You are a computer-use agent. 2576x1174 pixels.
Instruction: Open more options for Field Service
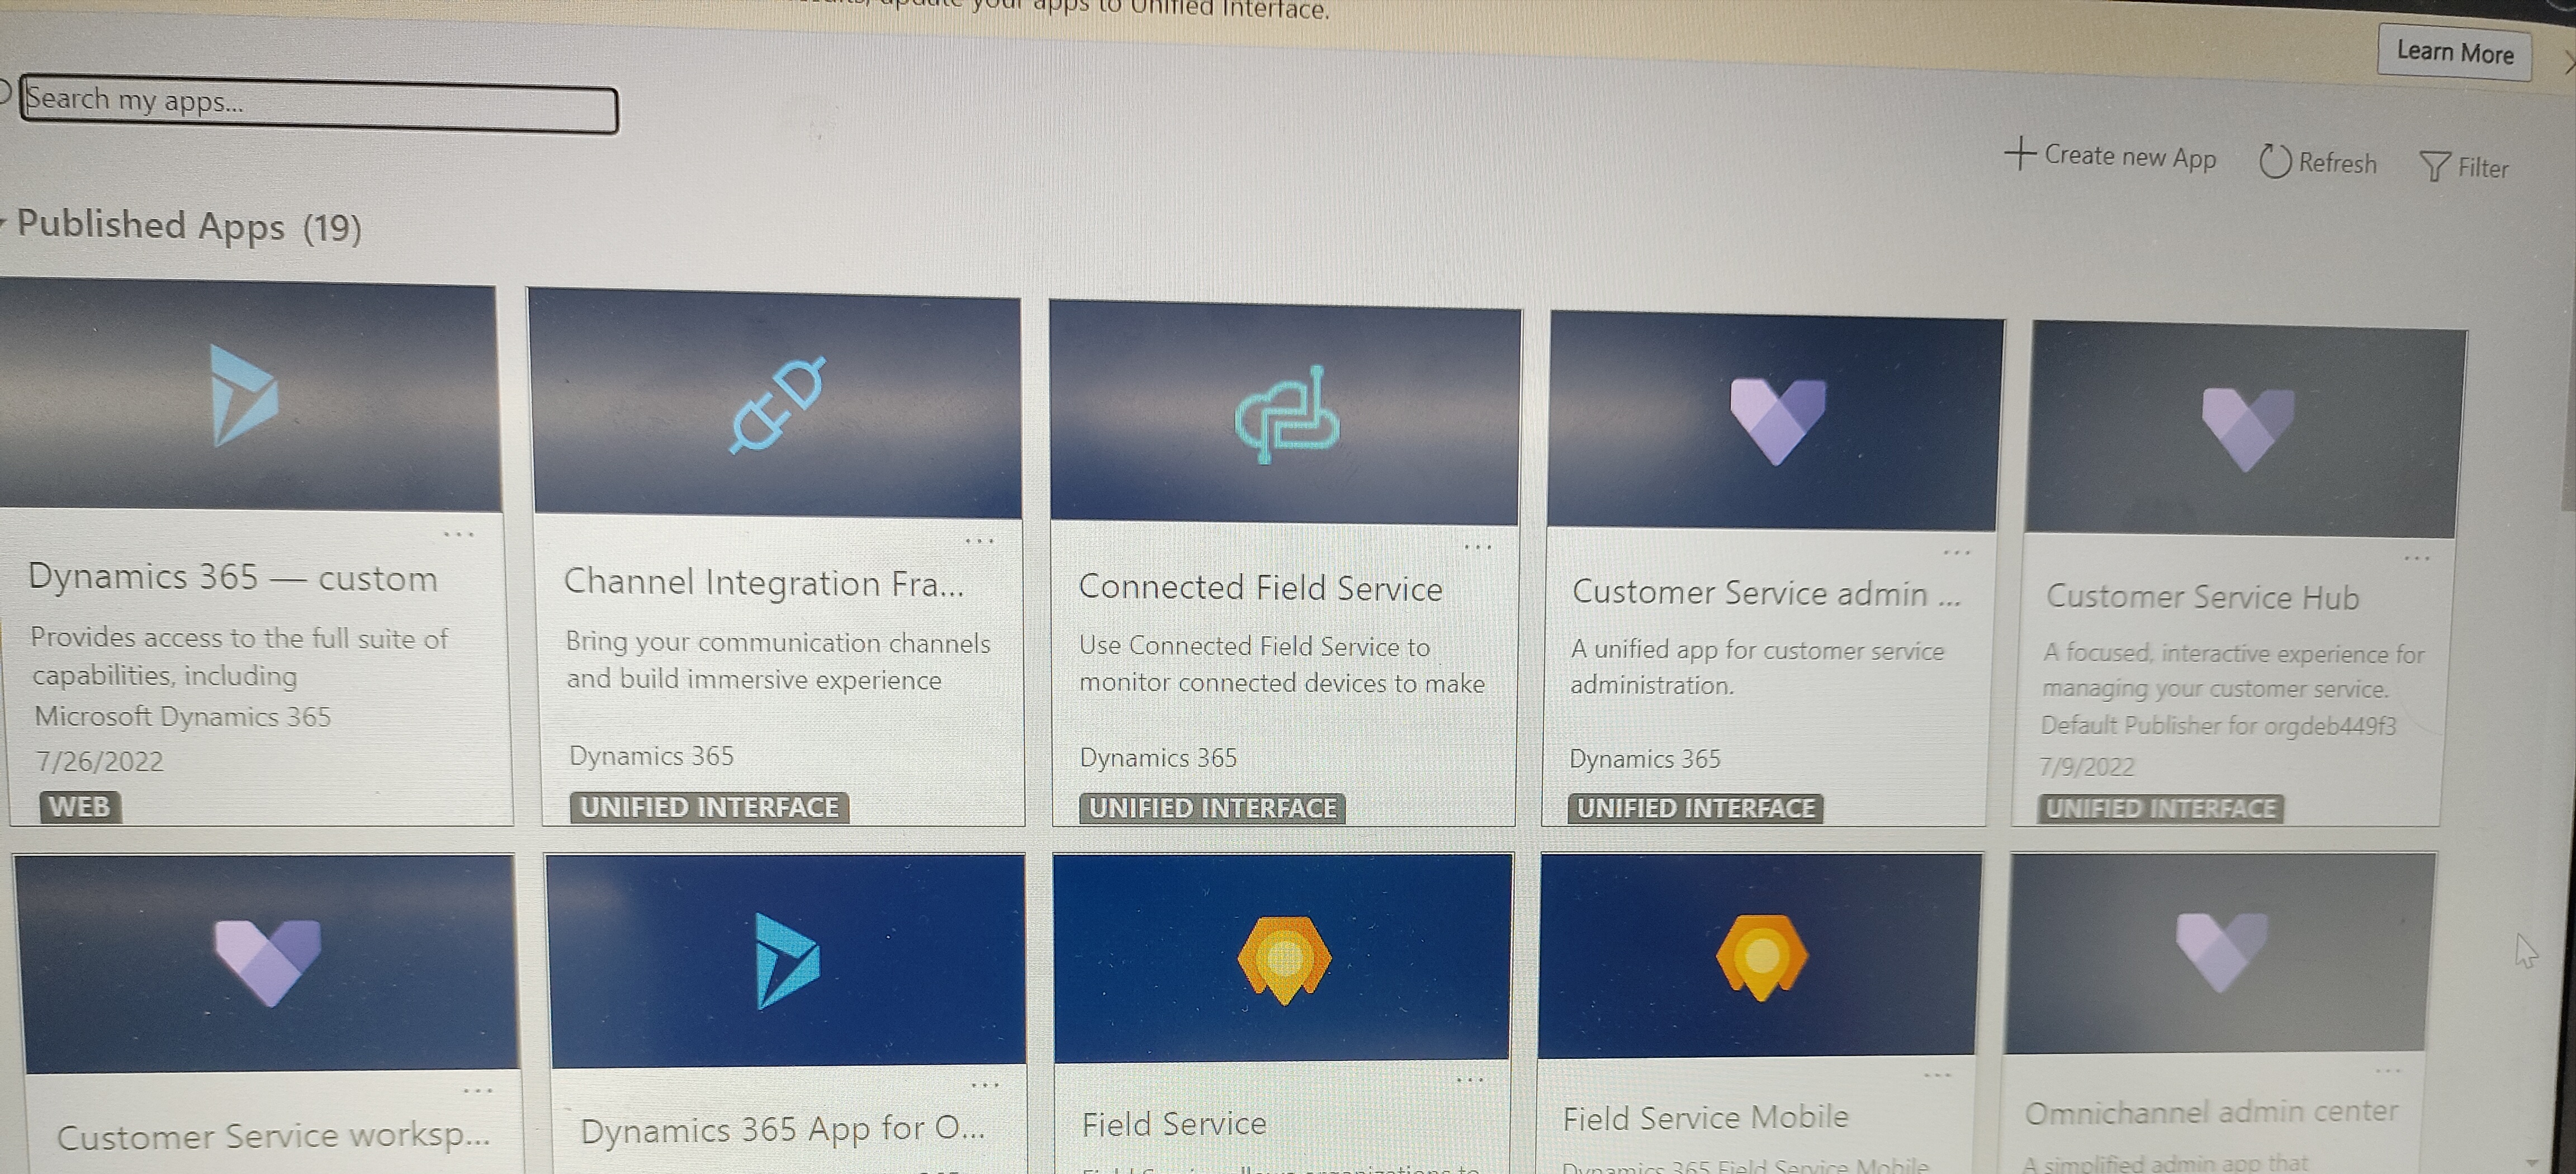[x=1469, y=1080]
